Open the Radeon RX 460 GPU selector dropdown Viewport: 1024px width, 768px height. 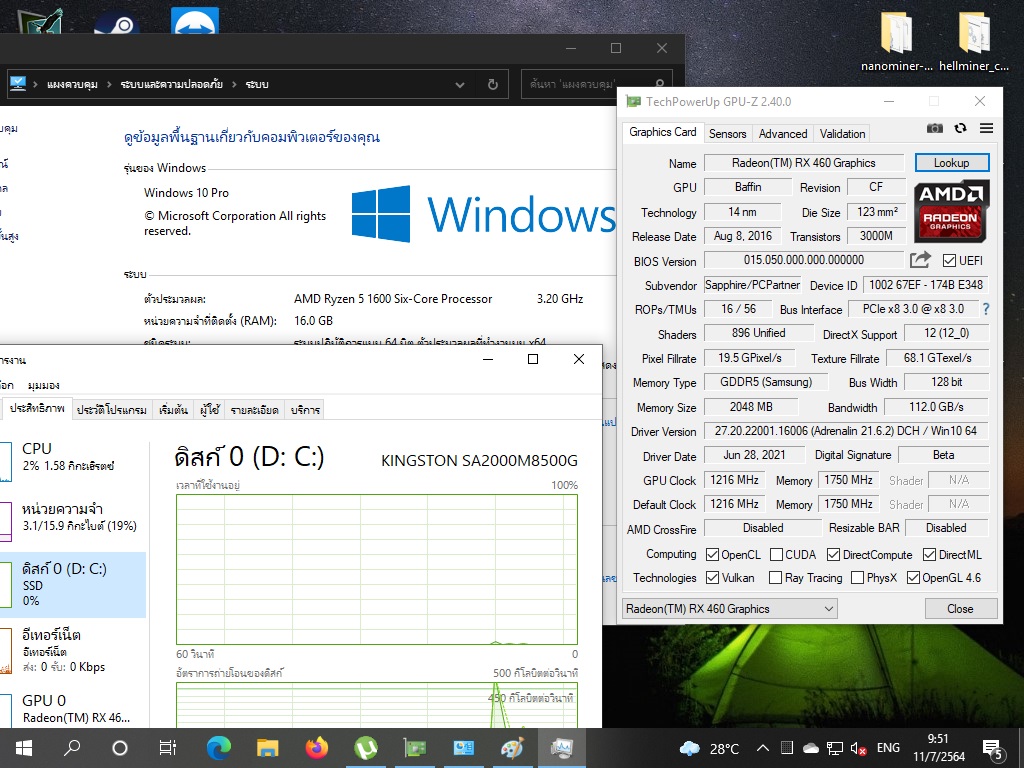click(729, 609)
